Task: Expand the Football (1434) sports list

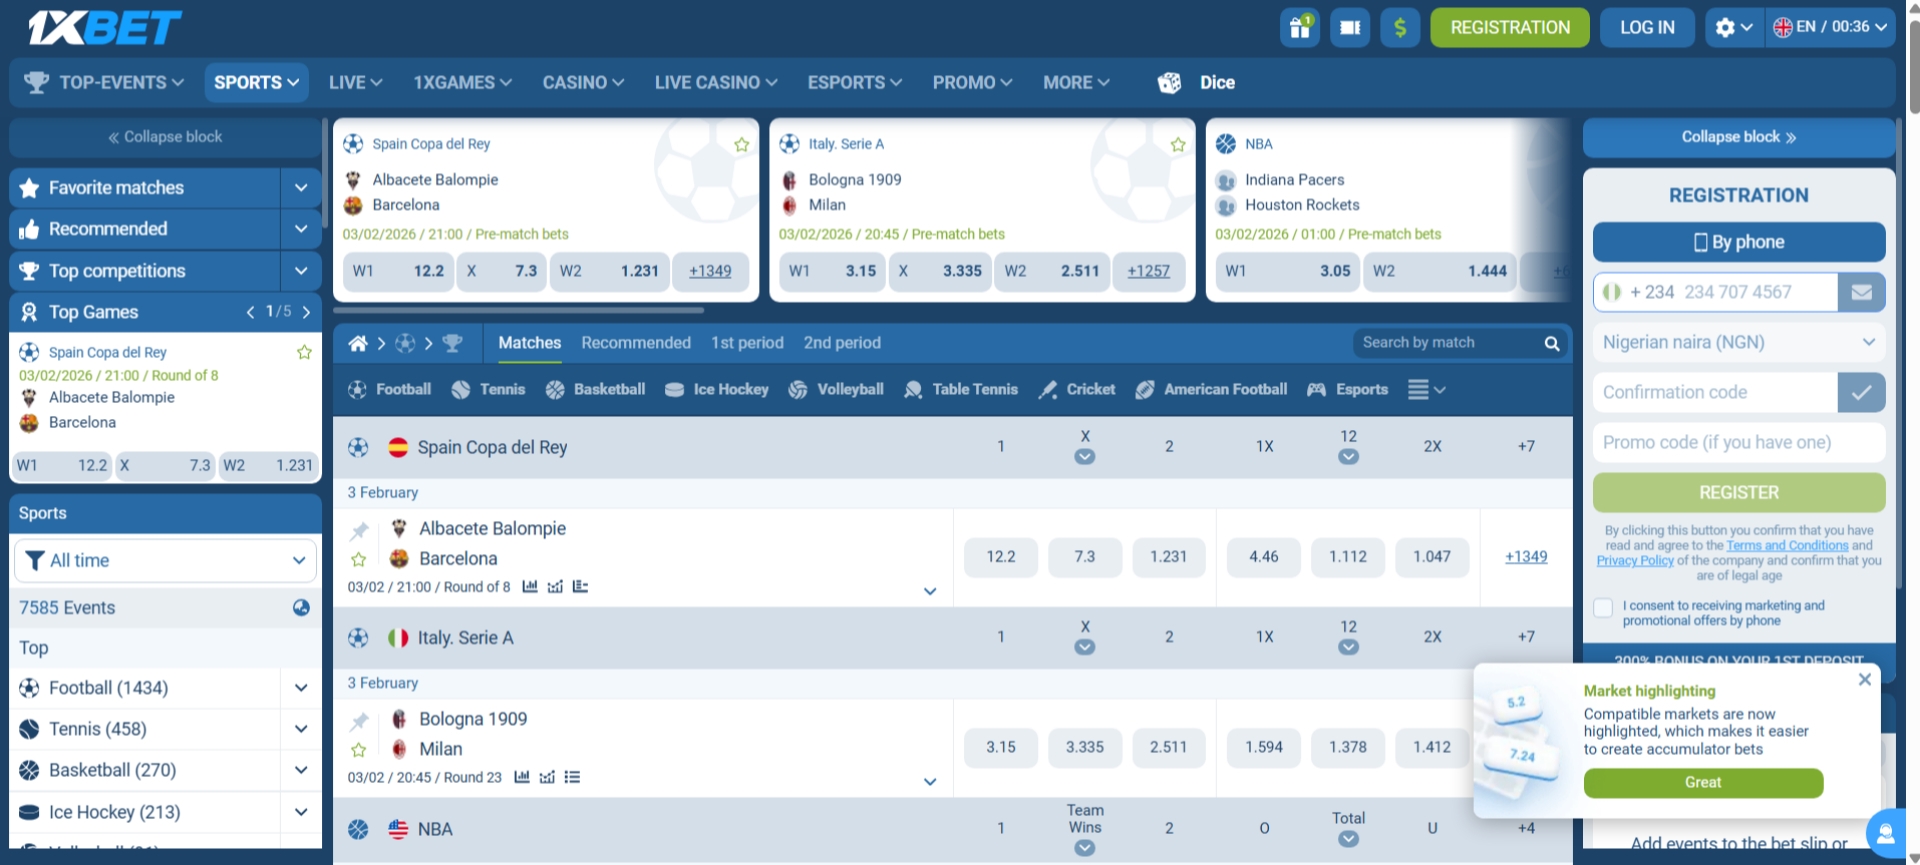Action: point(300,688)
